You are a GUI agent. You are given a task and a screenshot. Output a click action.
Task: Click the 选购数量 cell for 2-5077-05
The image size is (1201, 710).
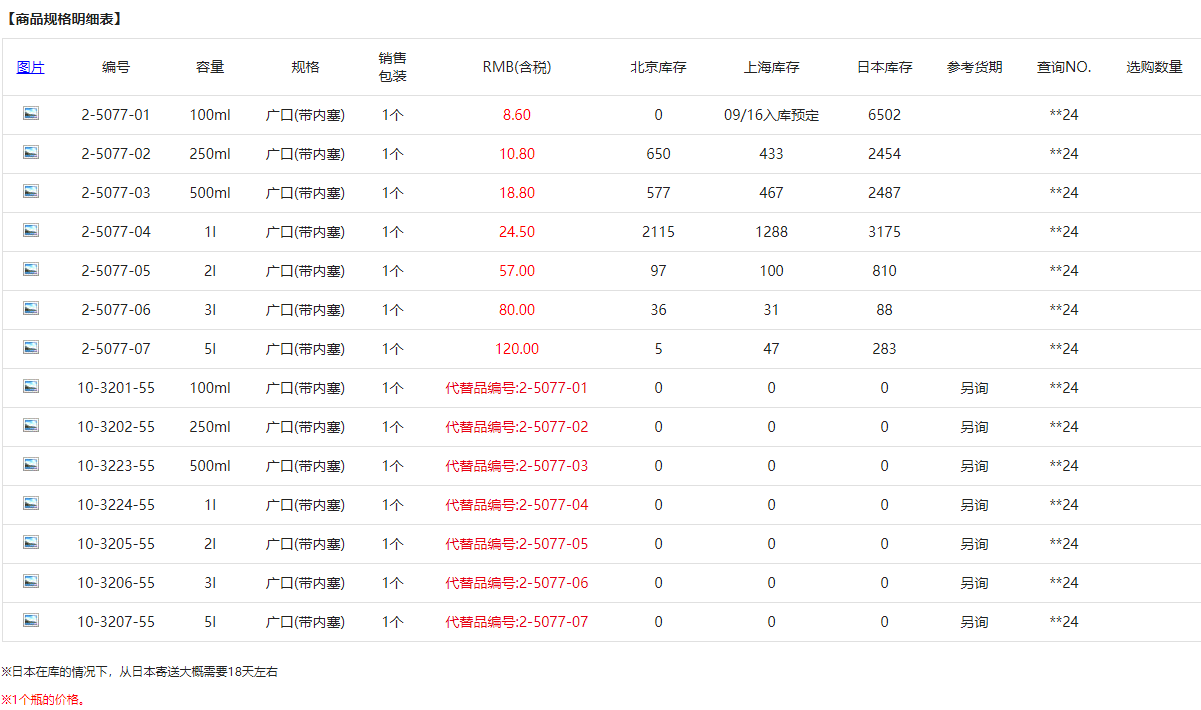(1154, 271)
